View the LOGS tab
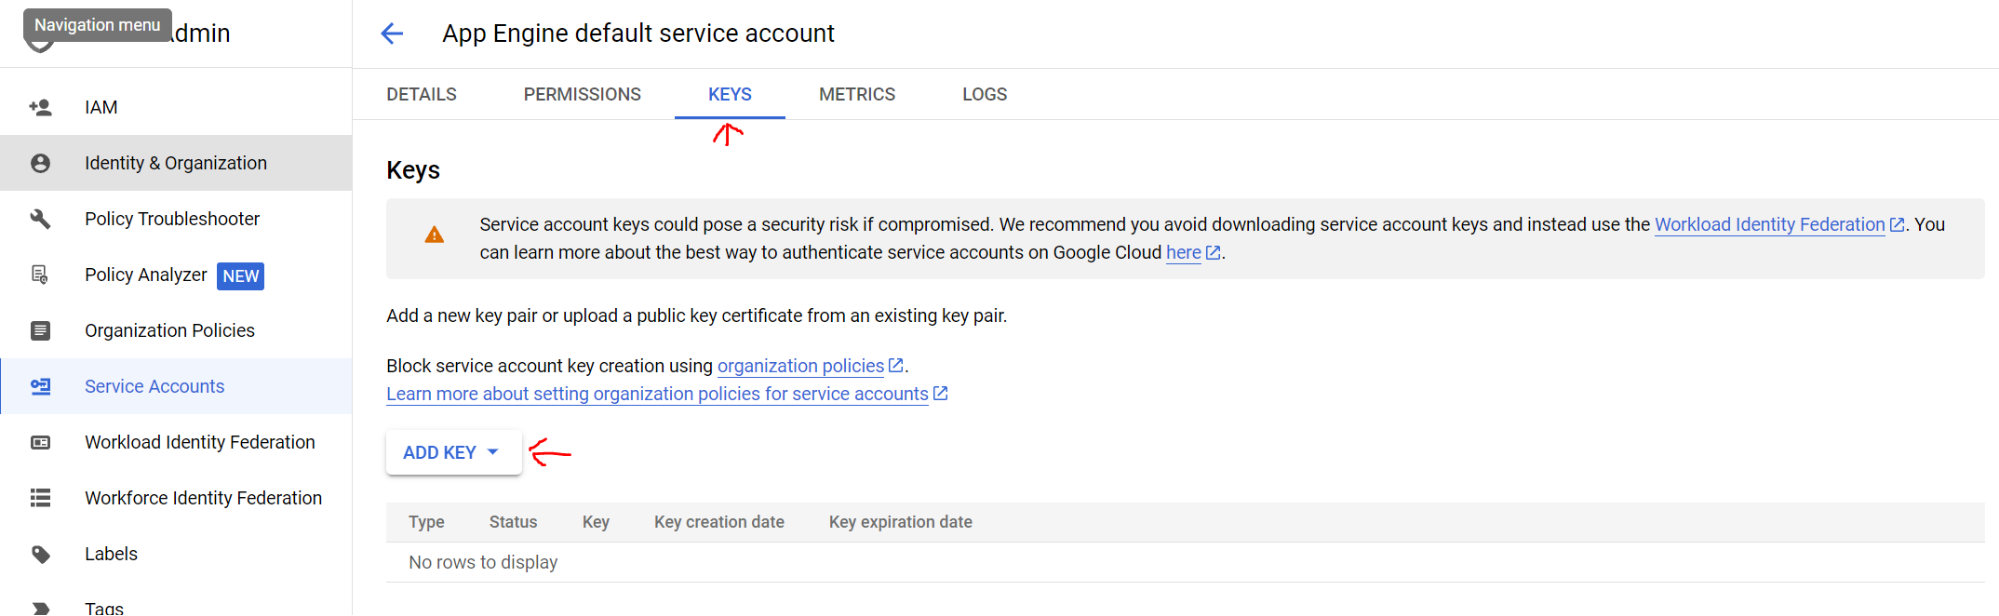Image resolution: width=1999 pixels, height=616 pixels. coord(984,94)
